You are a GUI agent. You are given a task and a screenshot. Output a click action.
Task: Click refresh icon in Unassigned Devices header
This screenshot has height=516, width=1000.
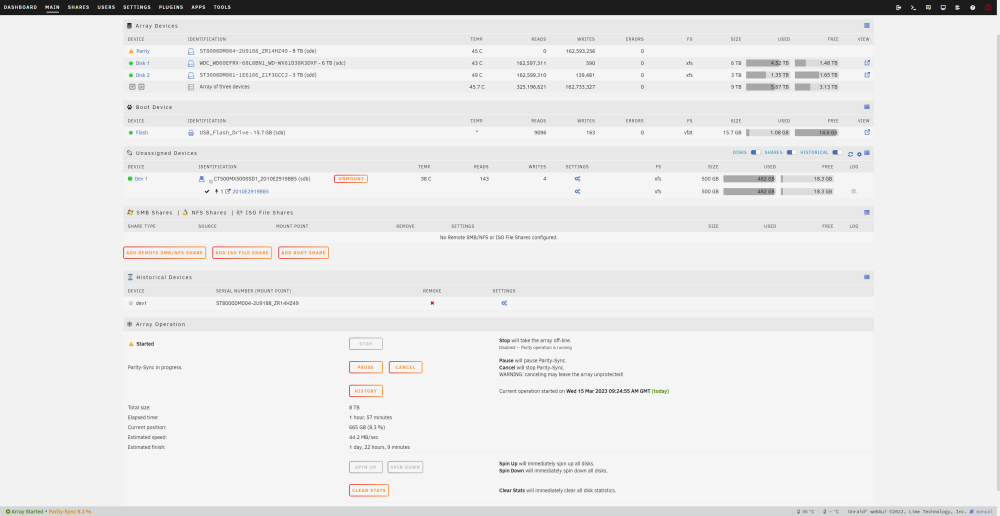coord(850,154)
